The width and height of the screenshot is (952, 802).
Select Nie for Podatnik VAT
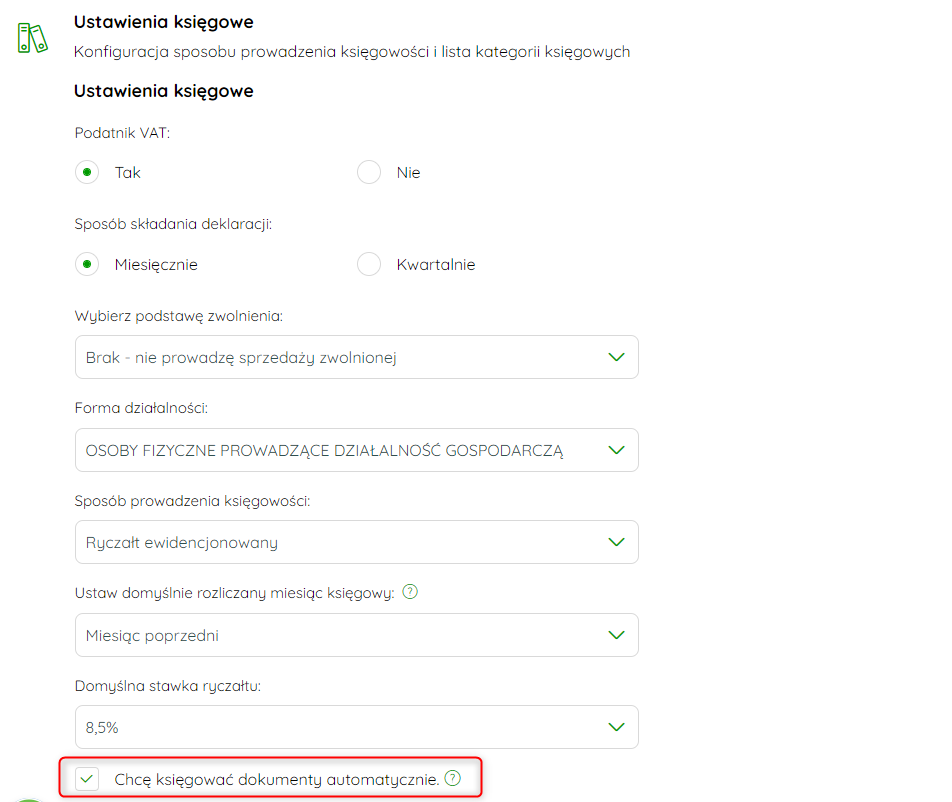pos(369,172)
